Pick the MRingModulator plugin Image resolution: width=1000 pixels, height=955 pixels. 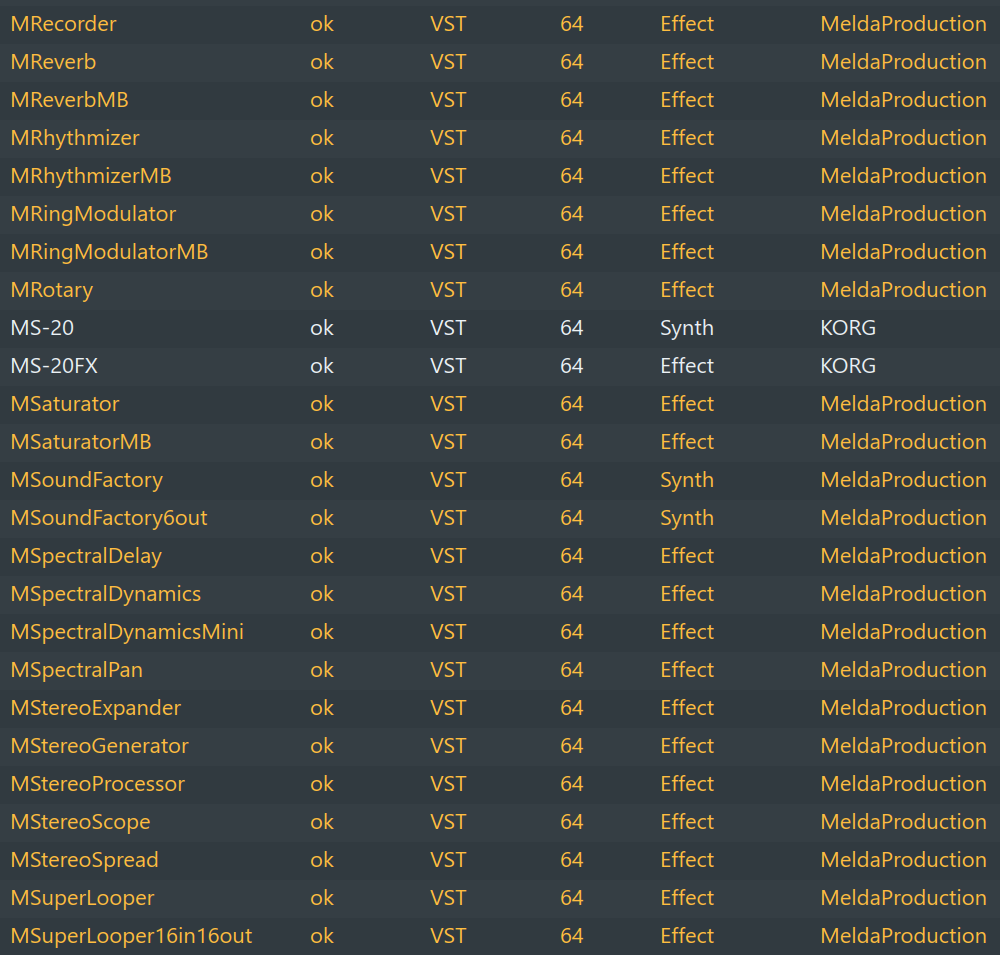pos(93,214)
